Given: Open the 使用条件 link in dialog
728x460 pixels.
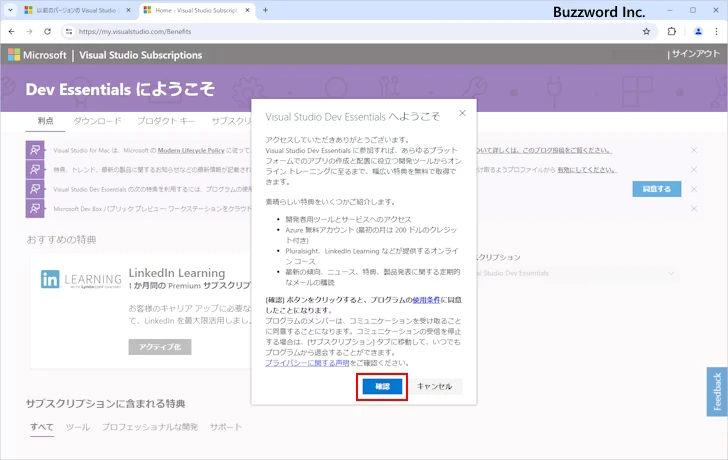Looking at the screenshot, I should pyautogui.click(x=426, y=300).
